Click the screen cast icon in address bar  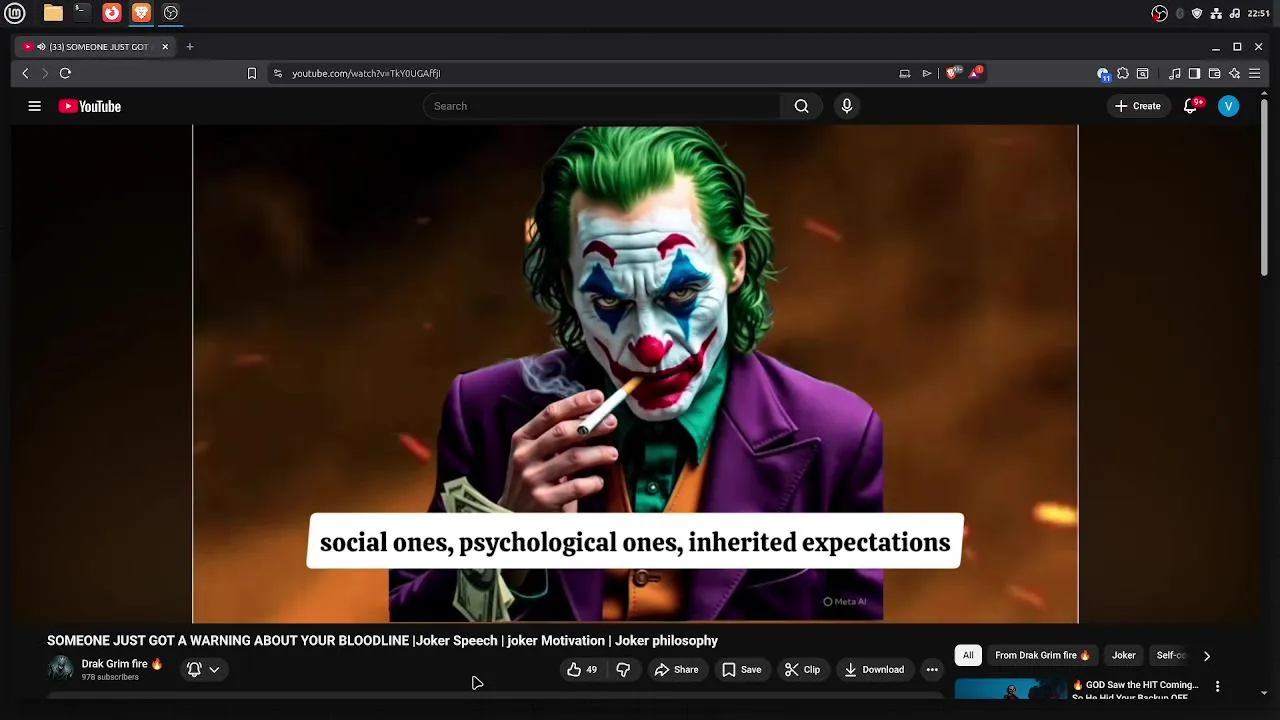coord(905,73)
